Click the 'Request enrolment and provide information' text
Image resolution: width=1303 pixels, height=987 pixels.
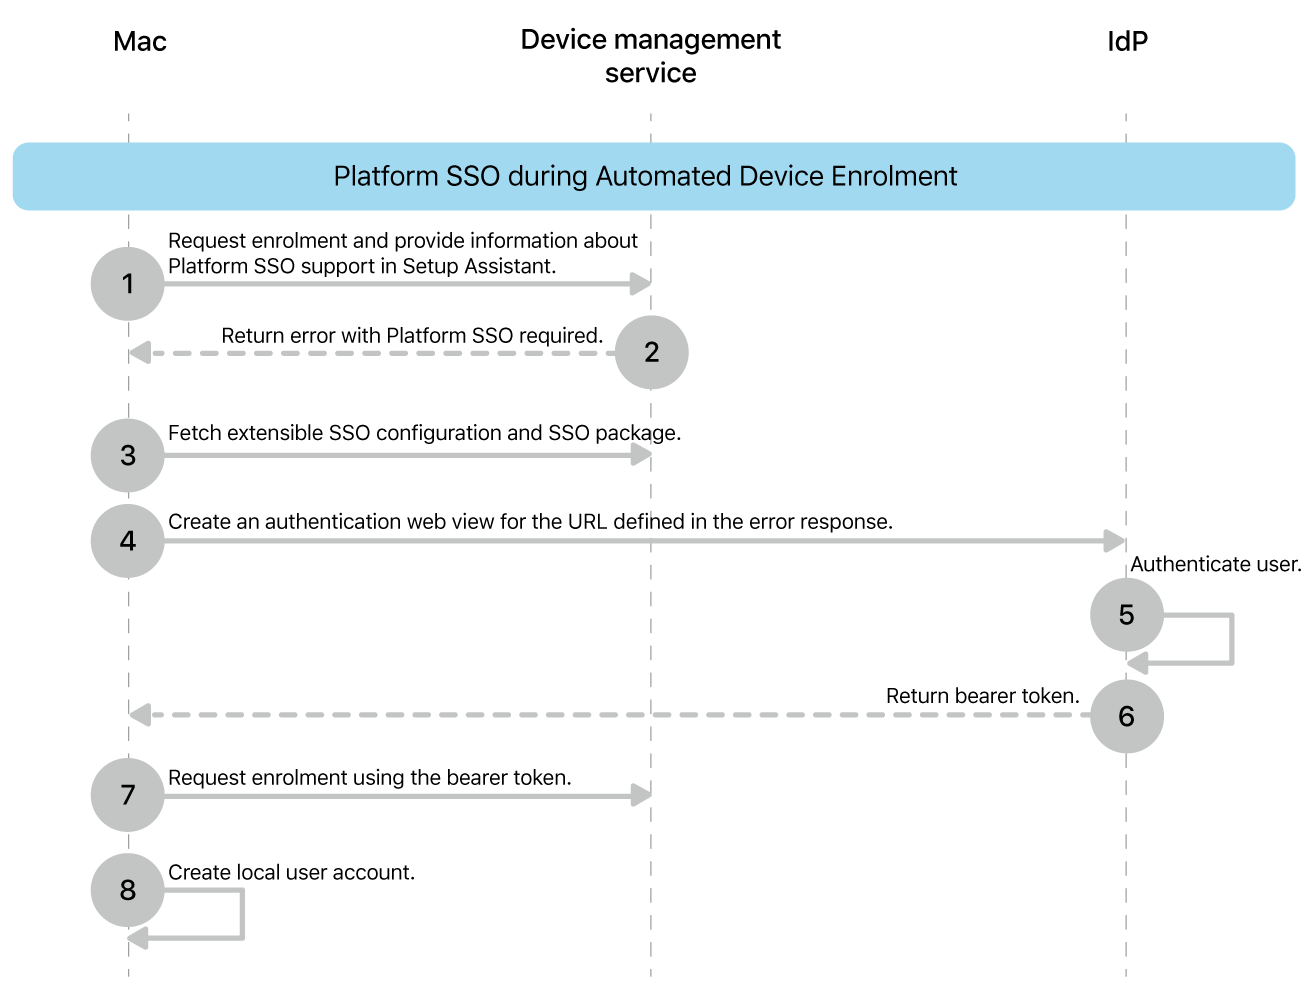pyautogui.click(x=403, y=253)
